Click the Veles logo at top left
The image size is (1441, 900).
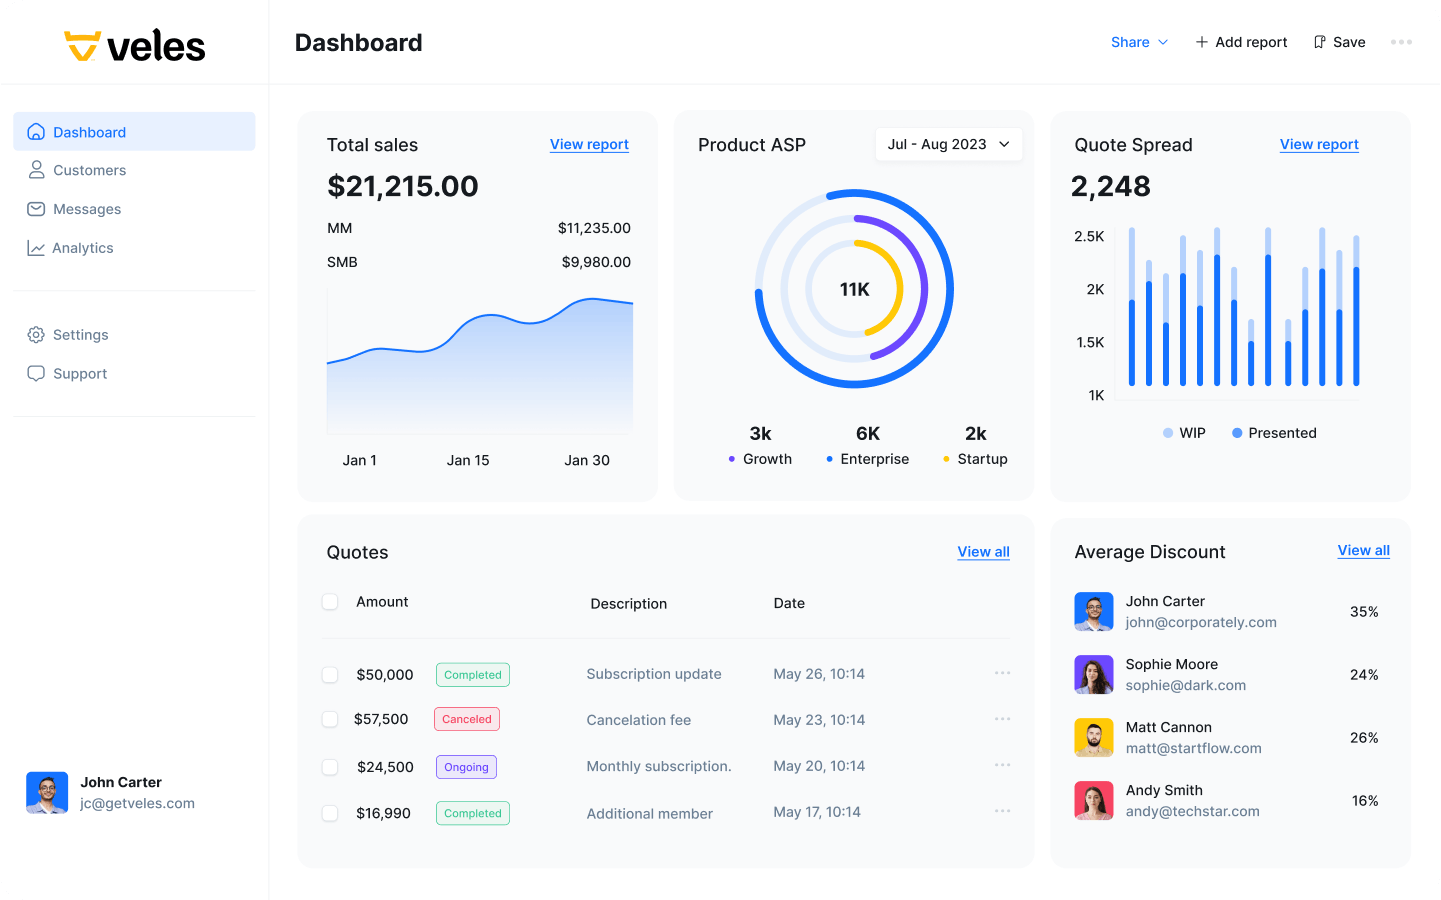coord(133,45)
